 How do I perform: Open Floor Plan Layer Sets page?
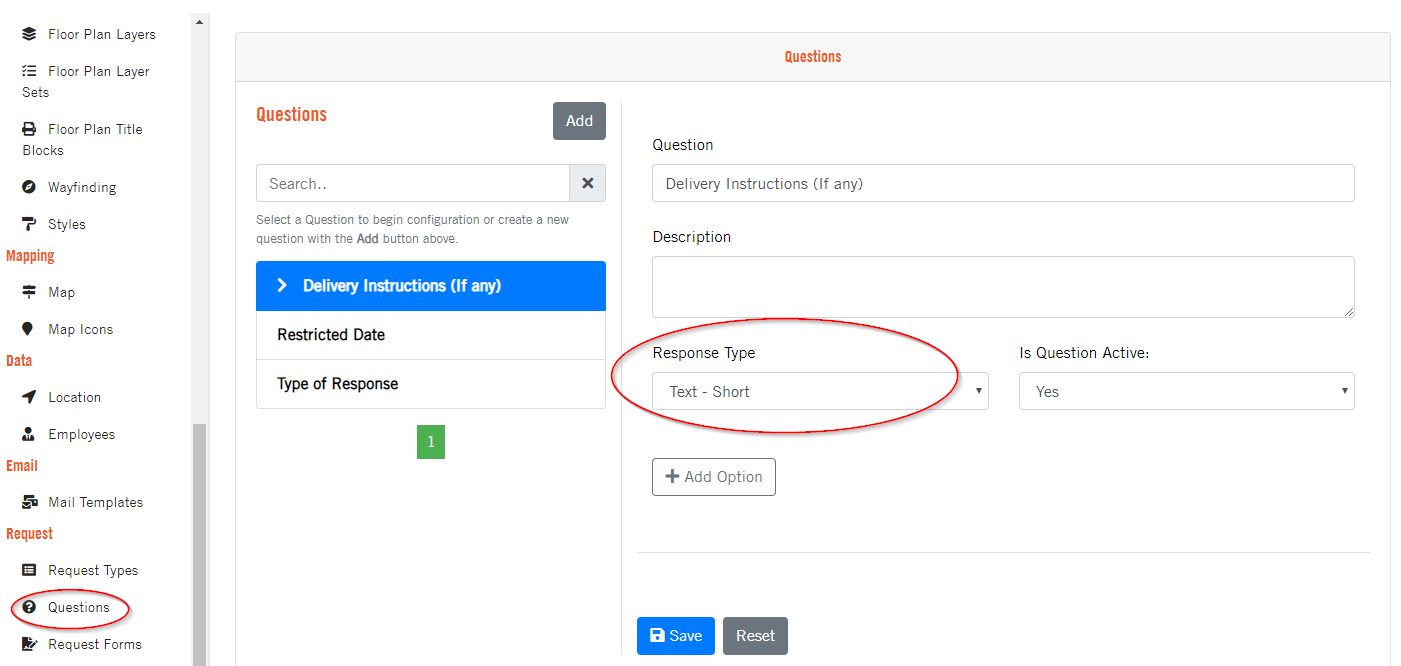tap(86, 81)
